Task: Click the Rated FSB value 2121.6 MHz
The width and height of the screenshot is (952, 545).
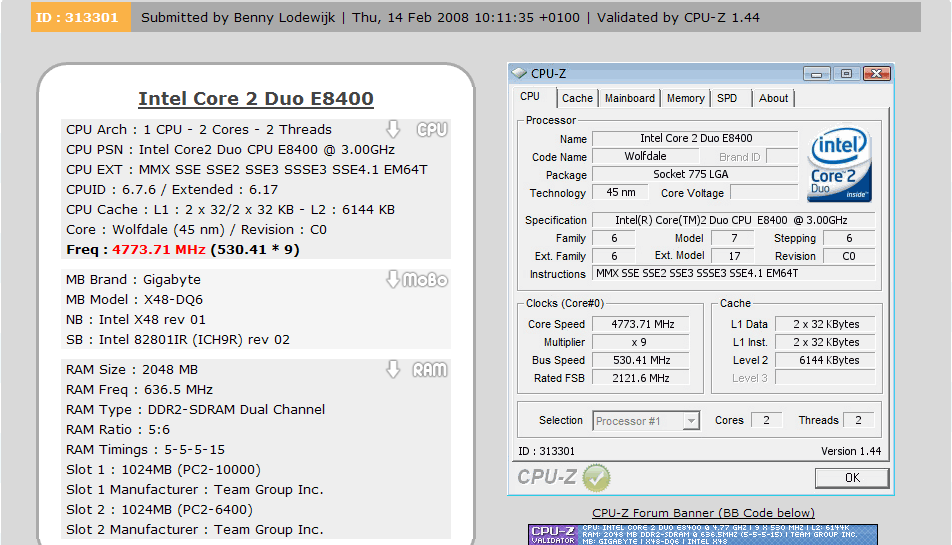Action: pyautogui.click(x=641, y=378)
